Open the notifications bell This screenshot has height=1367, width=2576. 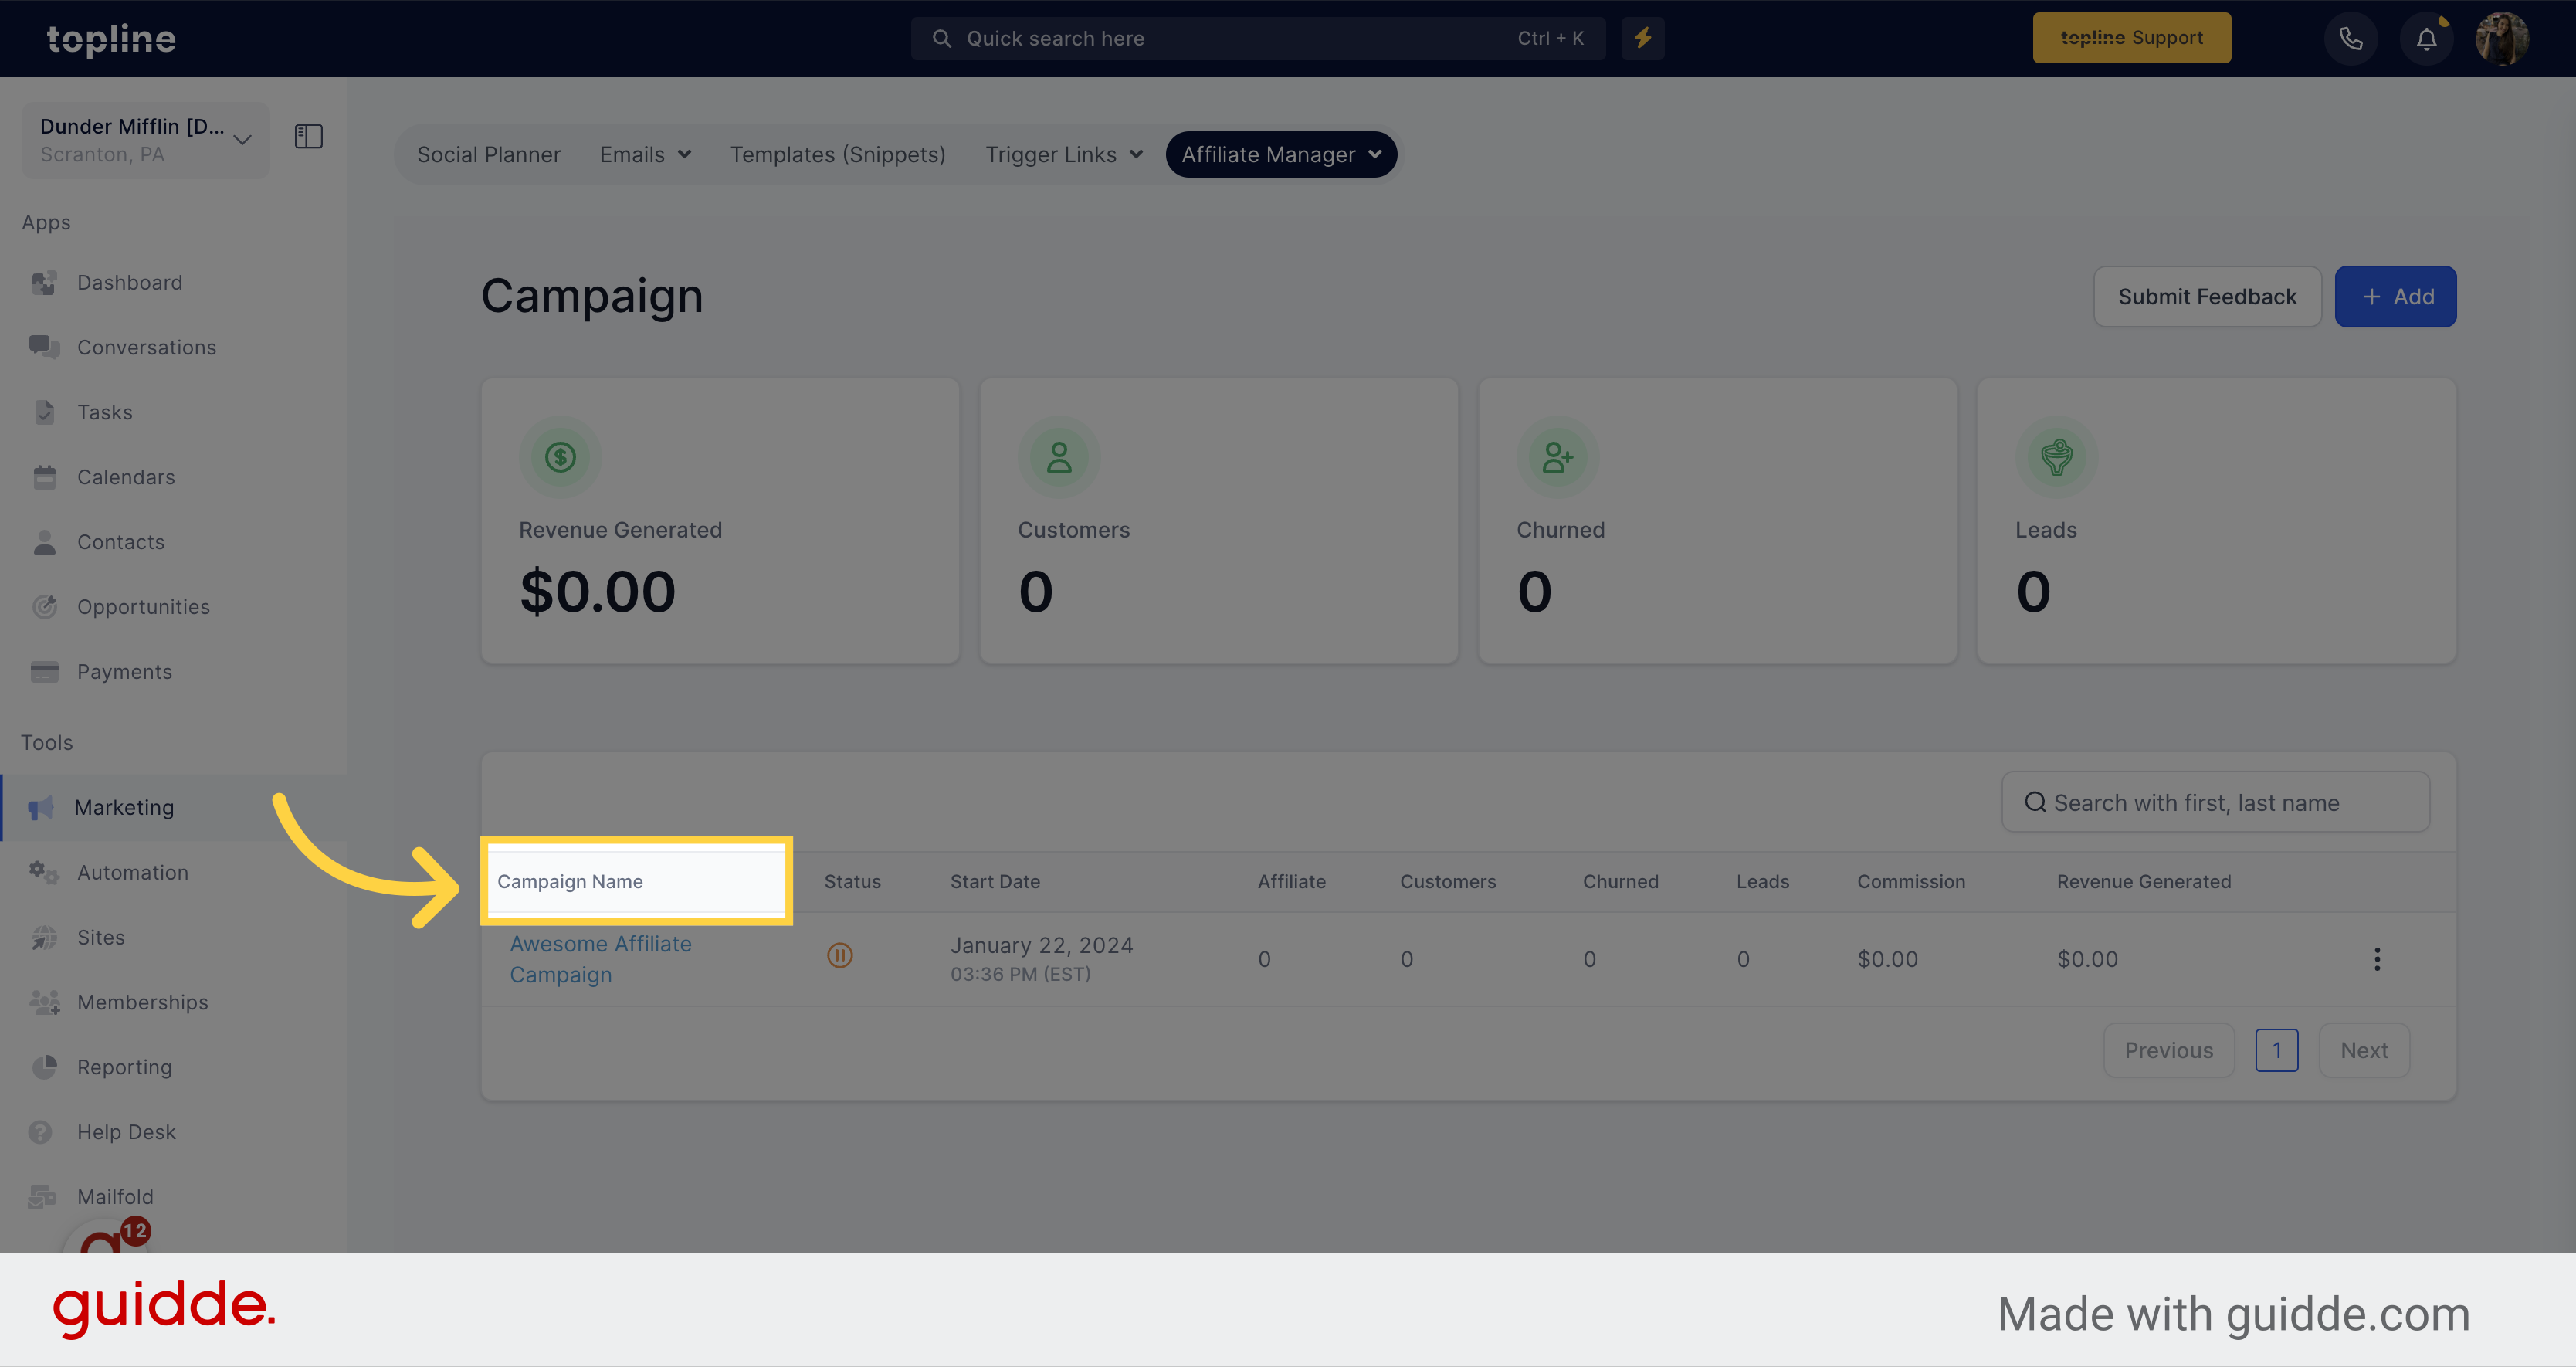point(2427,39)
